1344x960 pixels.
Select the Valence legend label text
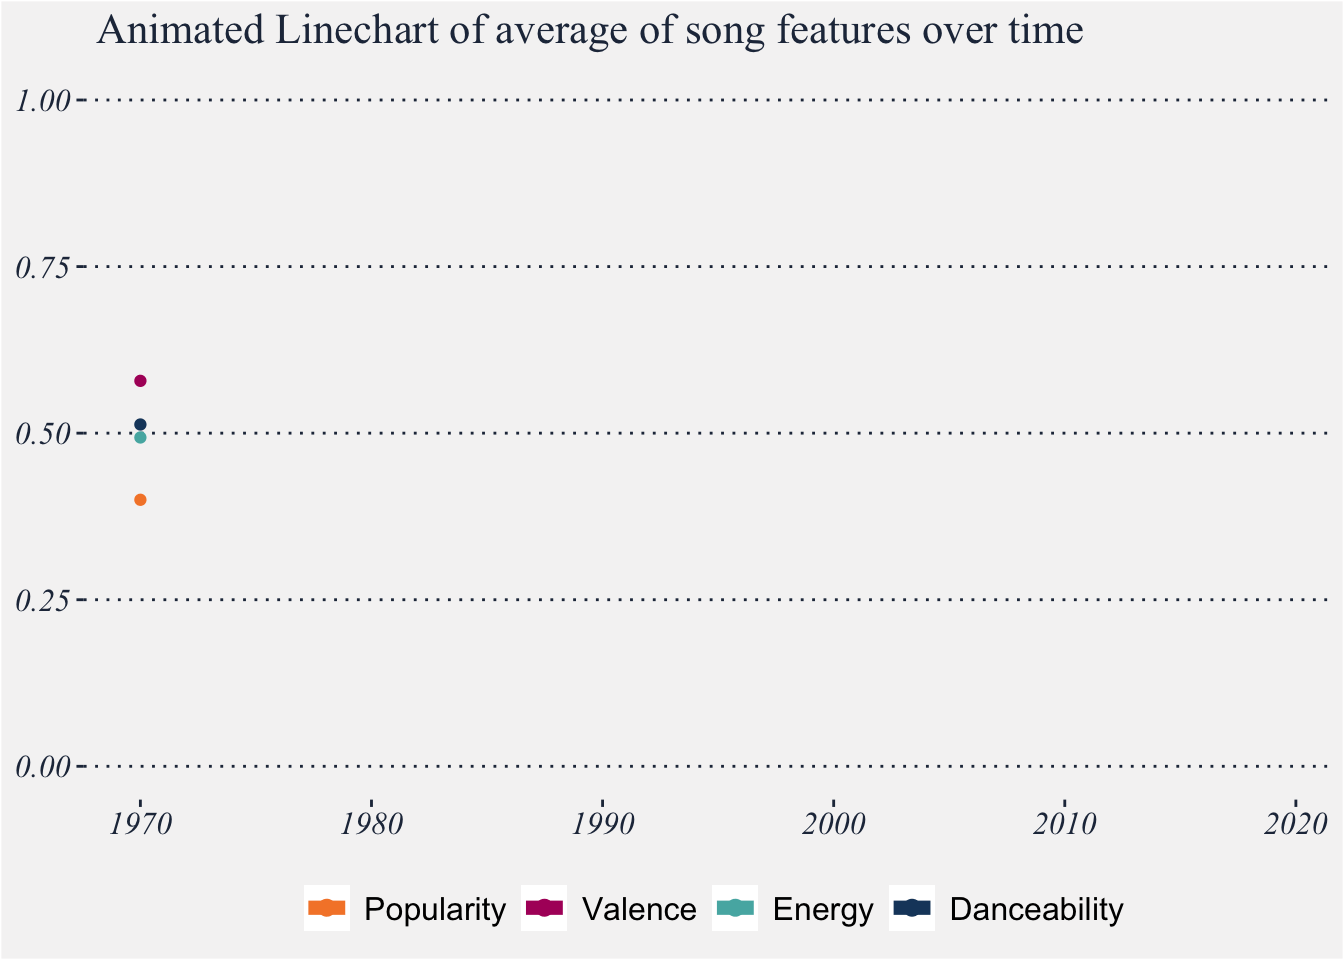pyautogui.click(x=639, y=910)
